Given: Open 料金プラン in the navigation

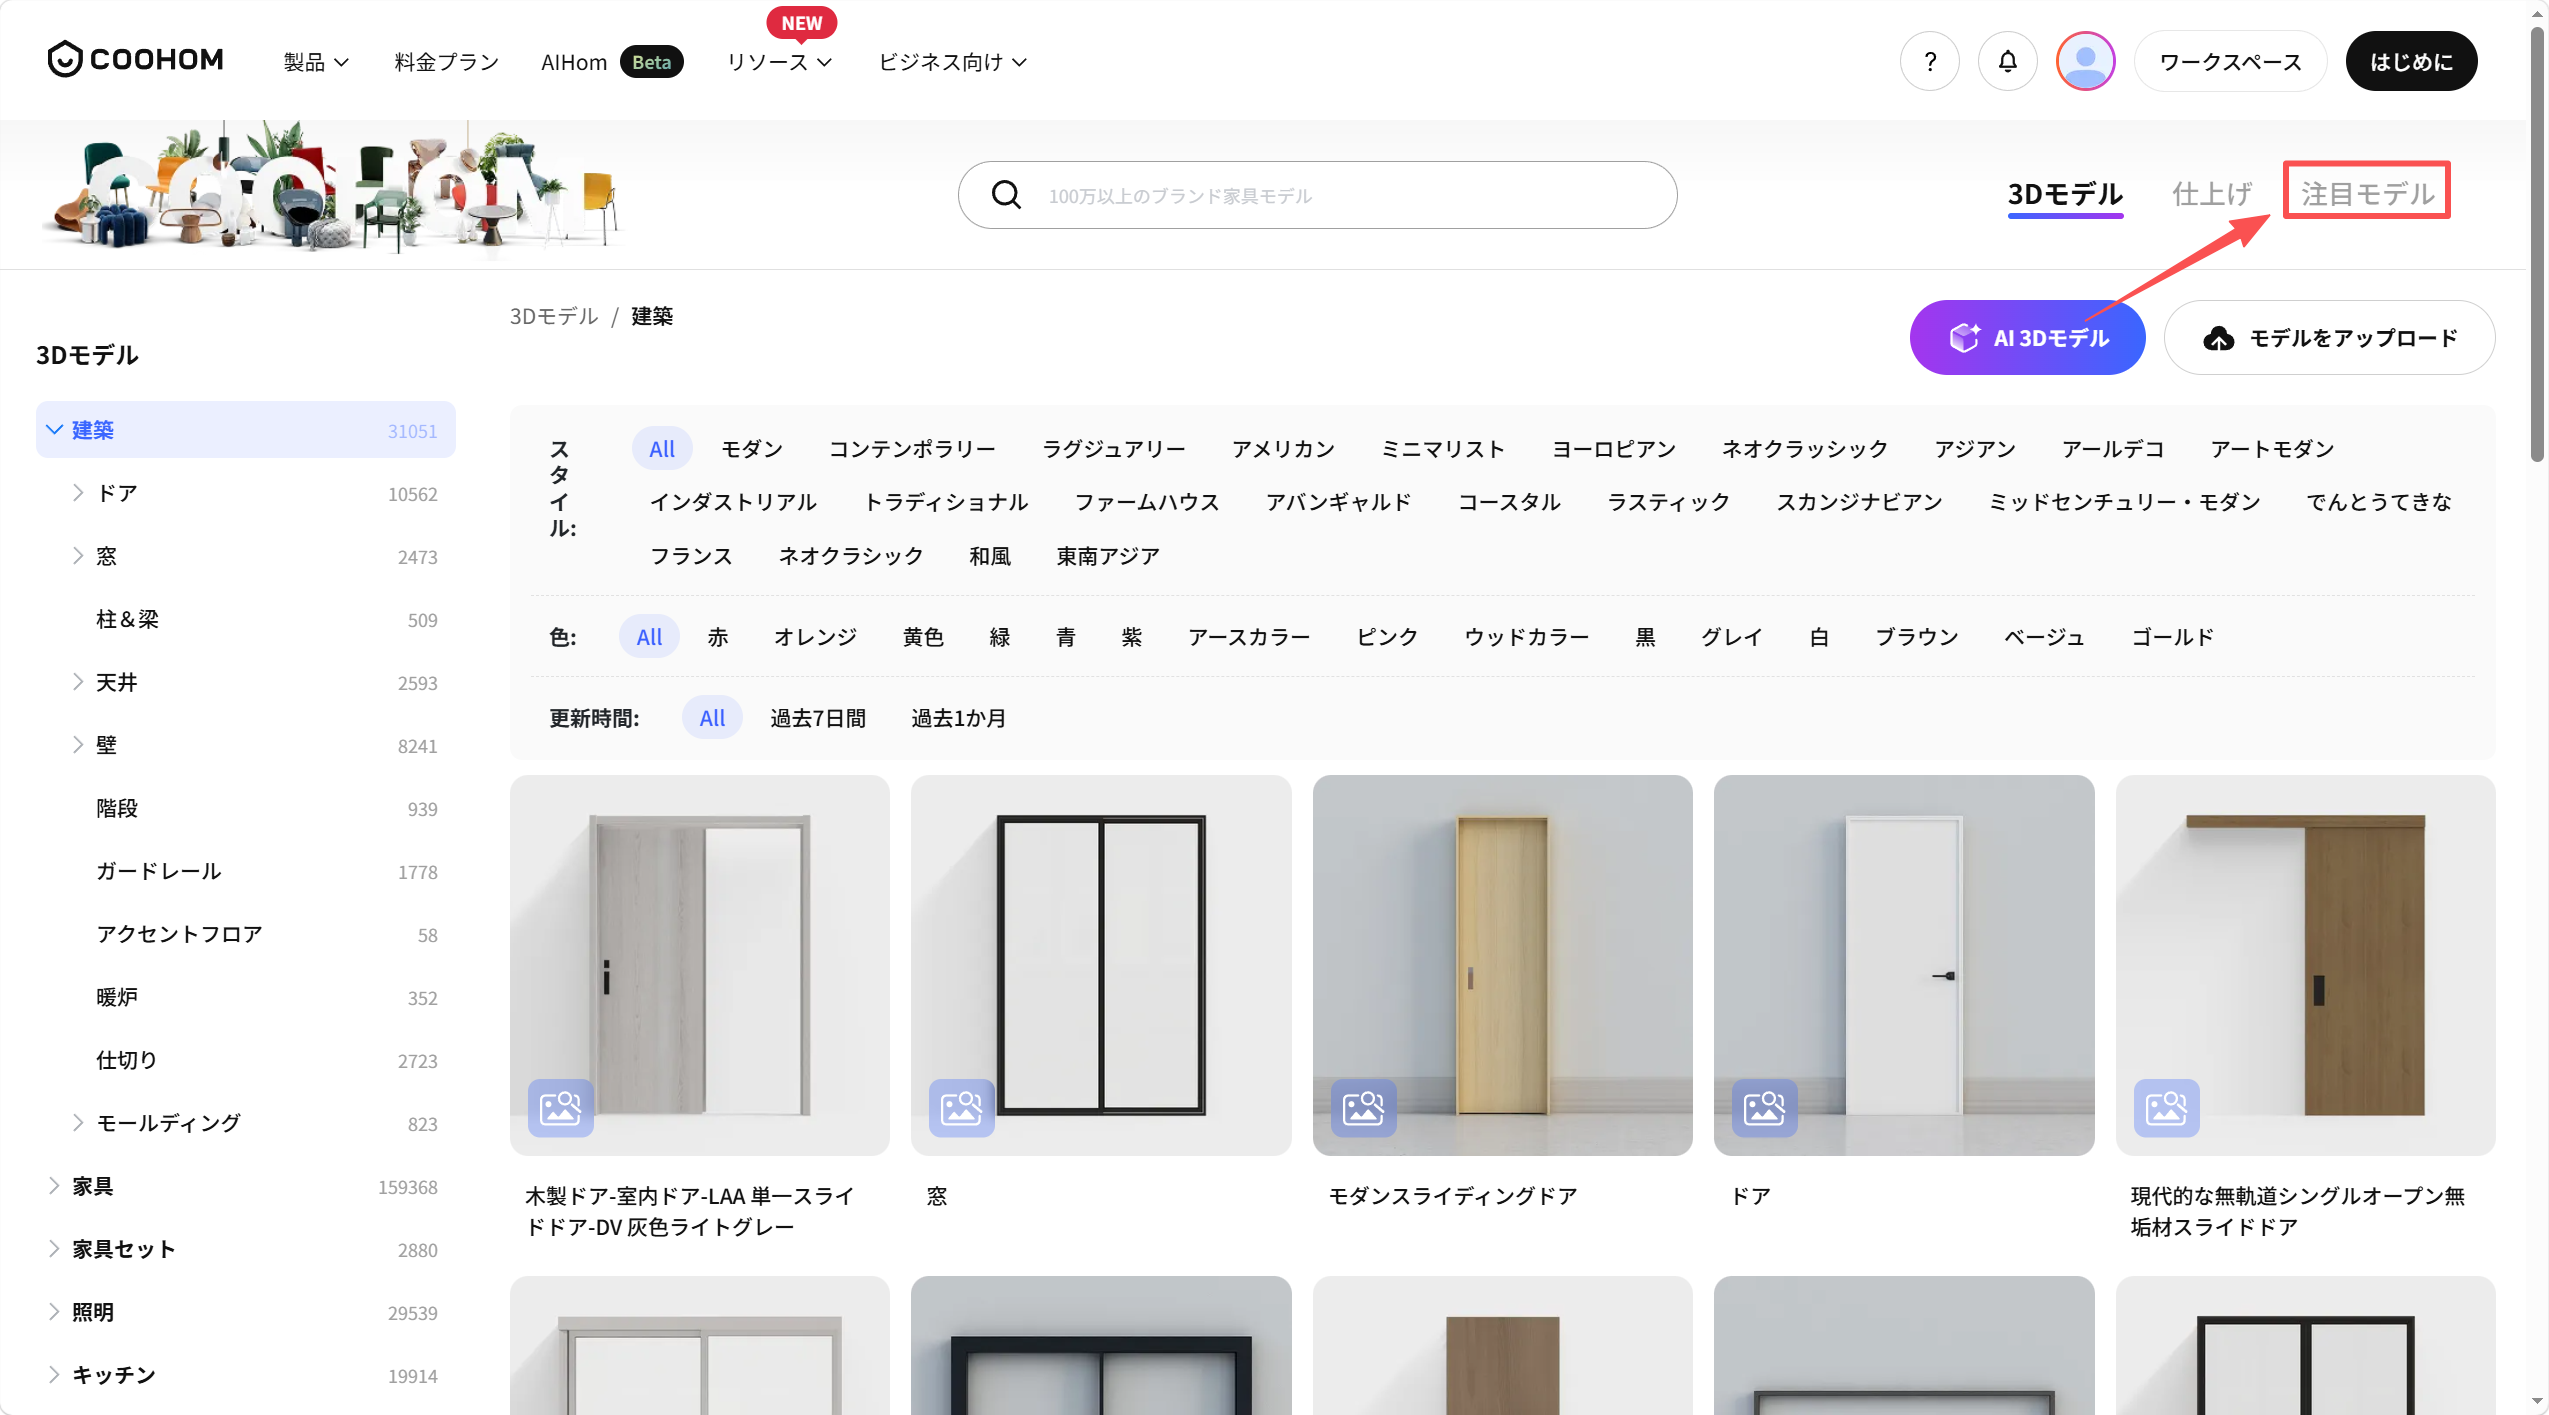Looking at the screenshot, I should [446, 62].
